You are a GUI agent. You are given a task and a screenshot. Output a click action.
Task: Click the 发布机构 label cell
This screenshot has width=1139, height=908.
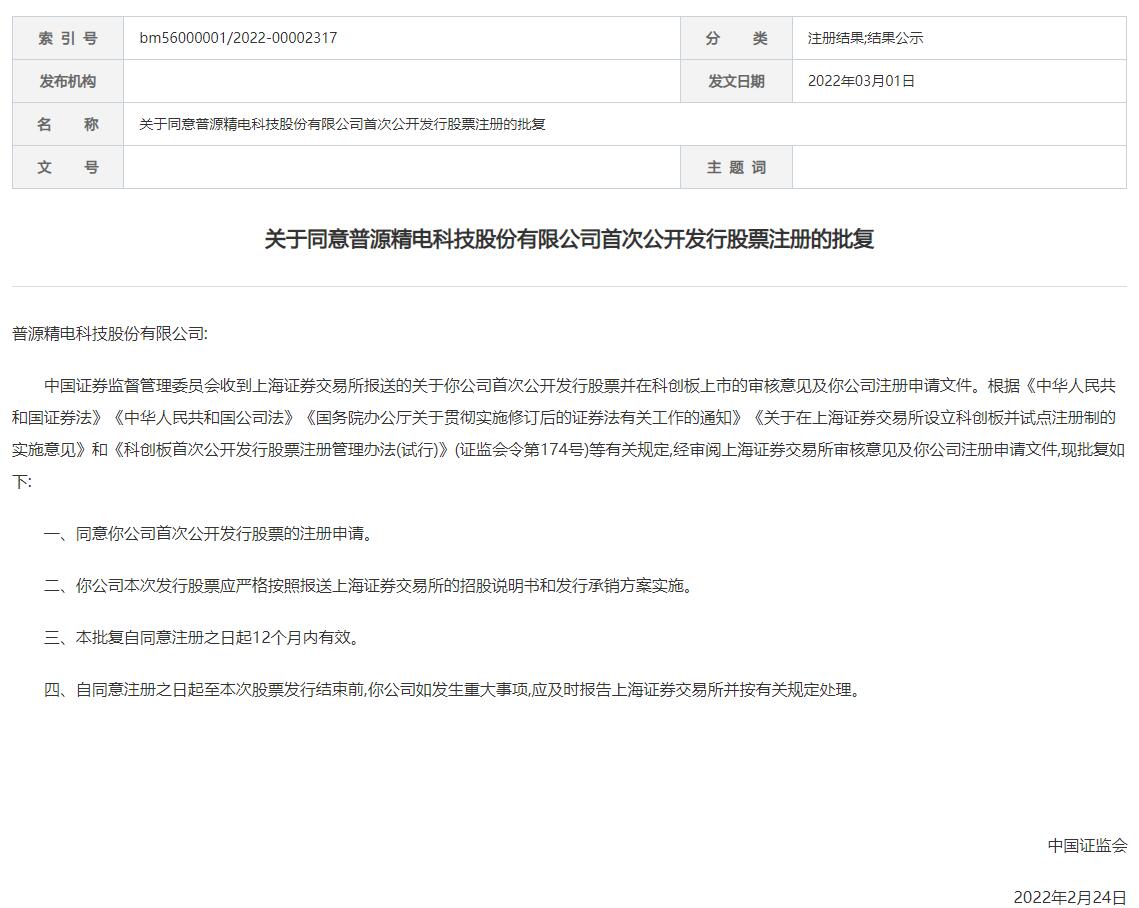pos(68,81)
